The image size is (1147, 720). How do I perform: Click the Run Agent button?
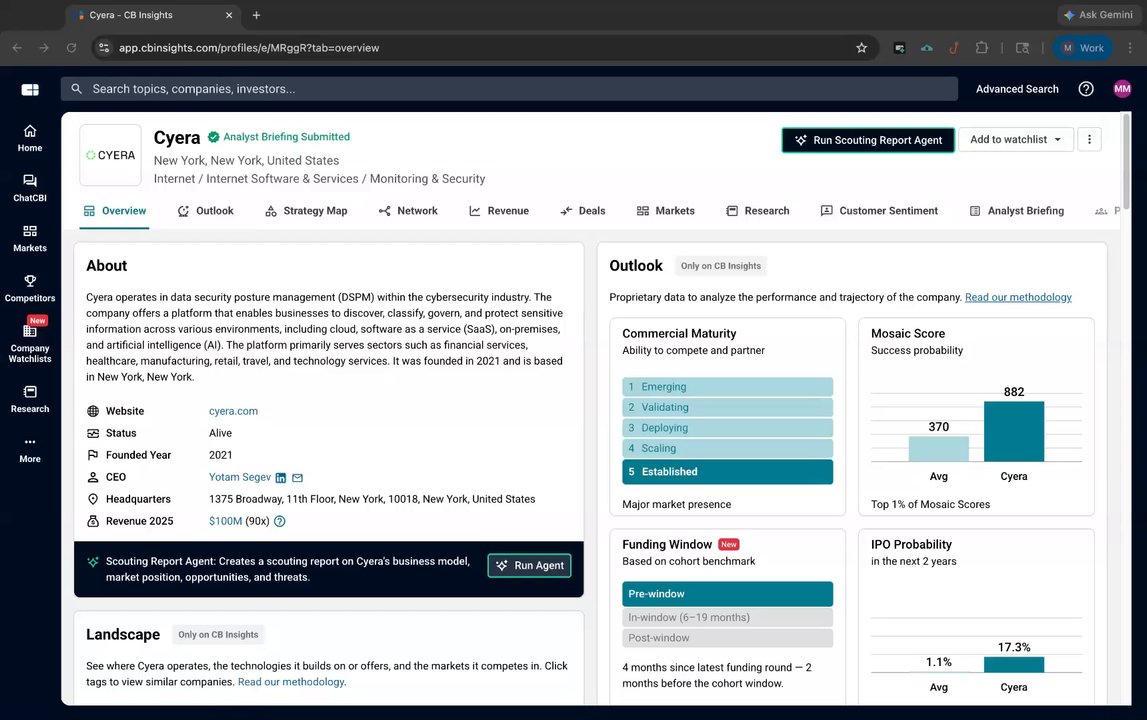click(530, 566)
